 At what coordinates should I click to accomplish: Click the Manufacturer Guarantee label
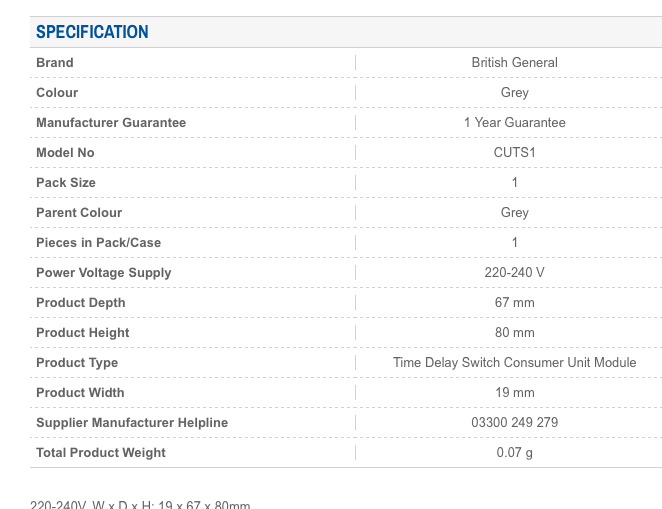coord(111,122)
